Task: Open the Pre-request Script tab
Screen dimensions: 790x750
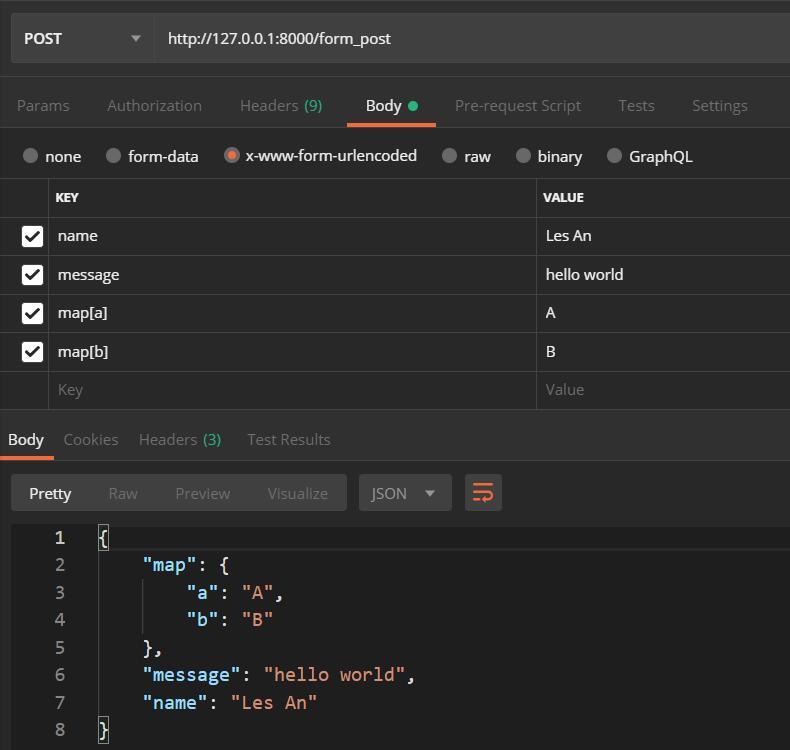Action: (518, 106)
